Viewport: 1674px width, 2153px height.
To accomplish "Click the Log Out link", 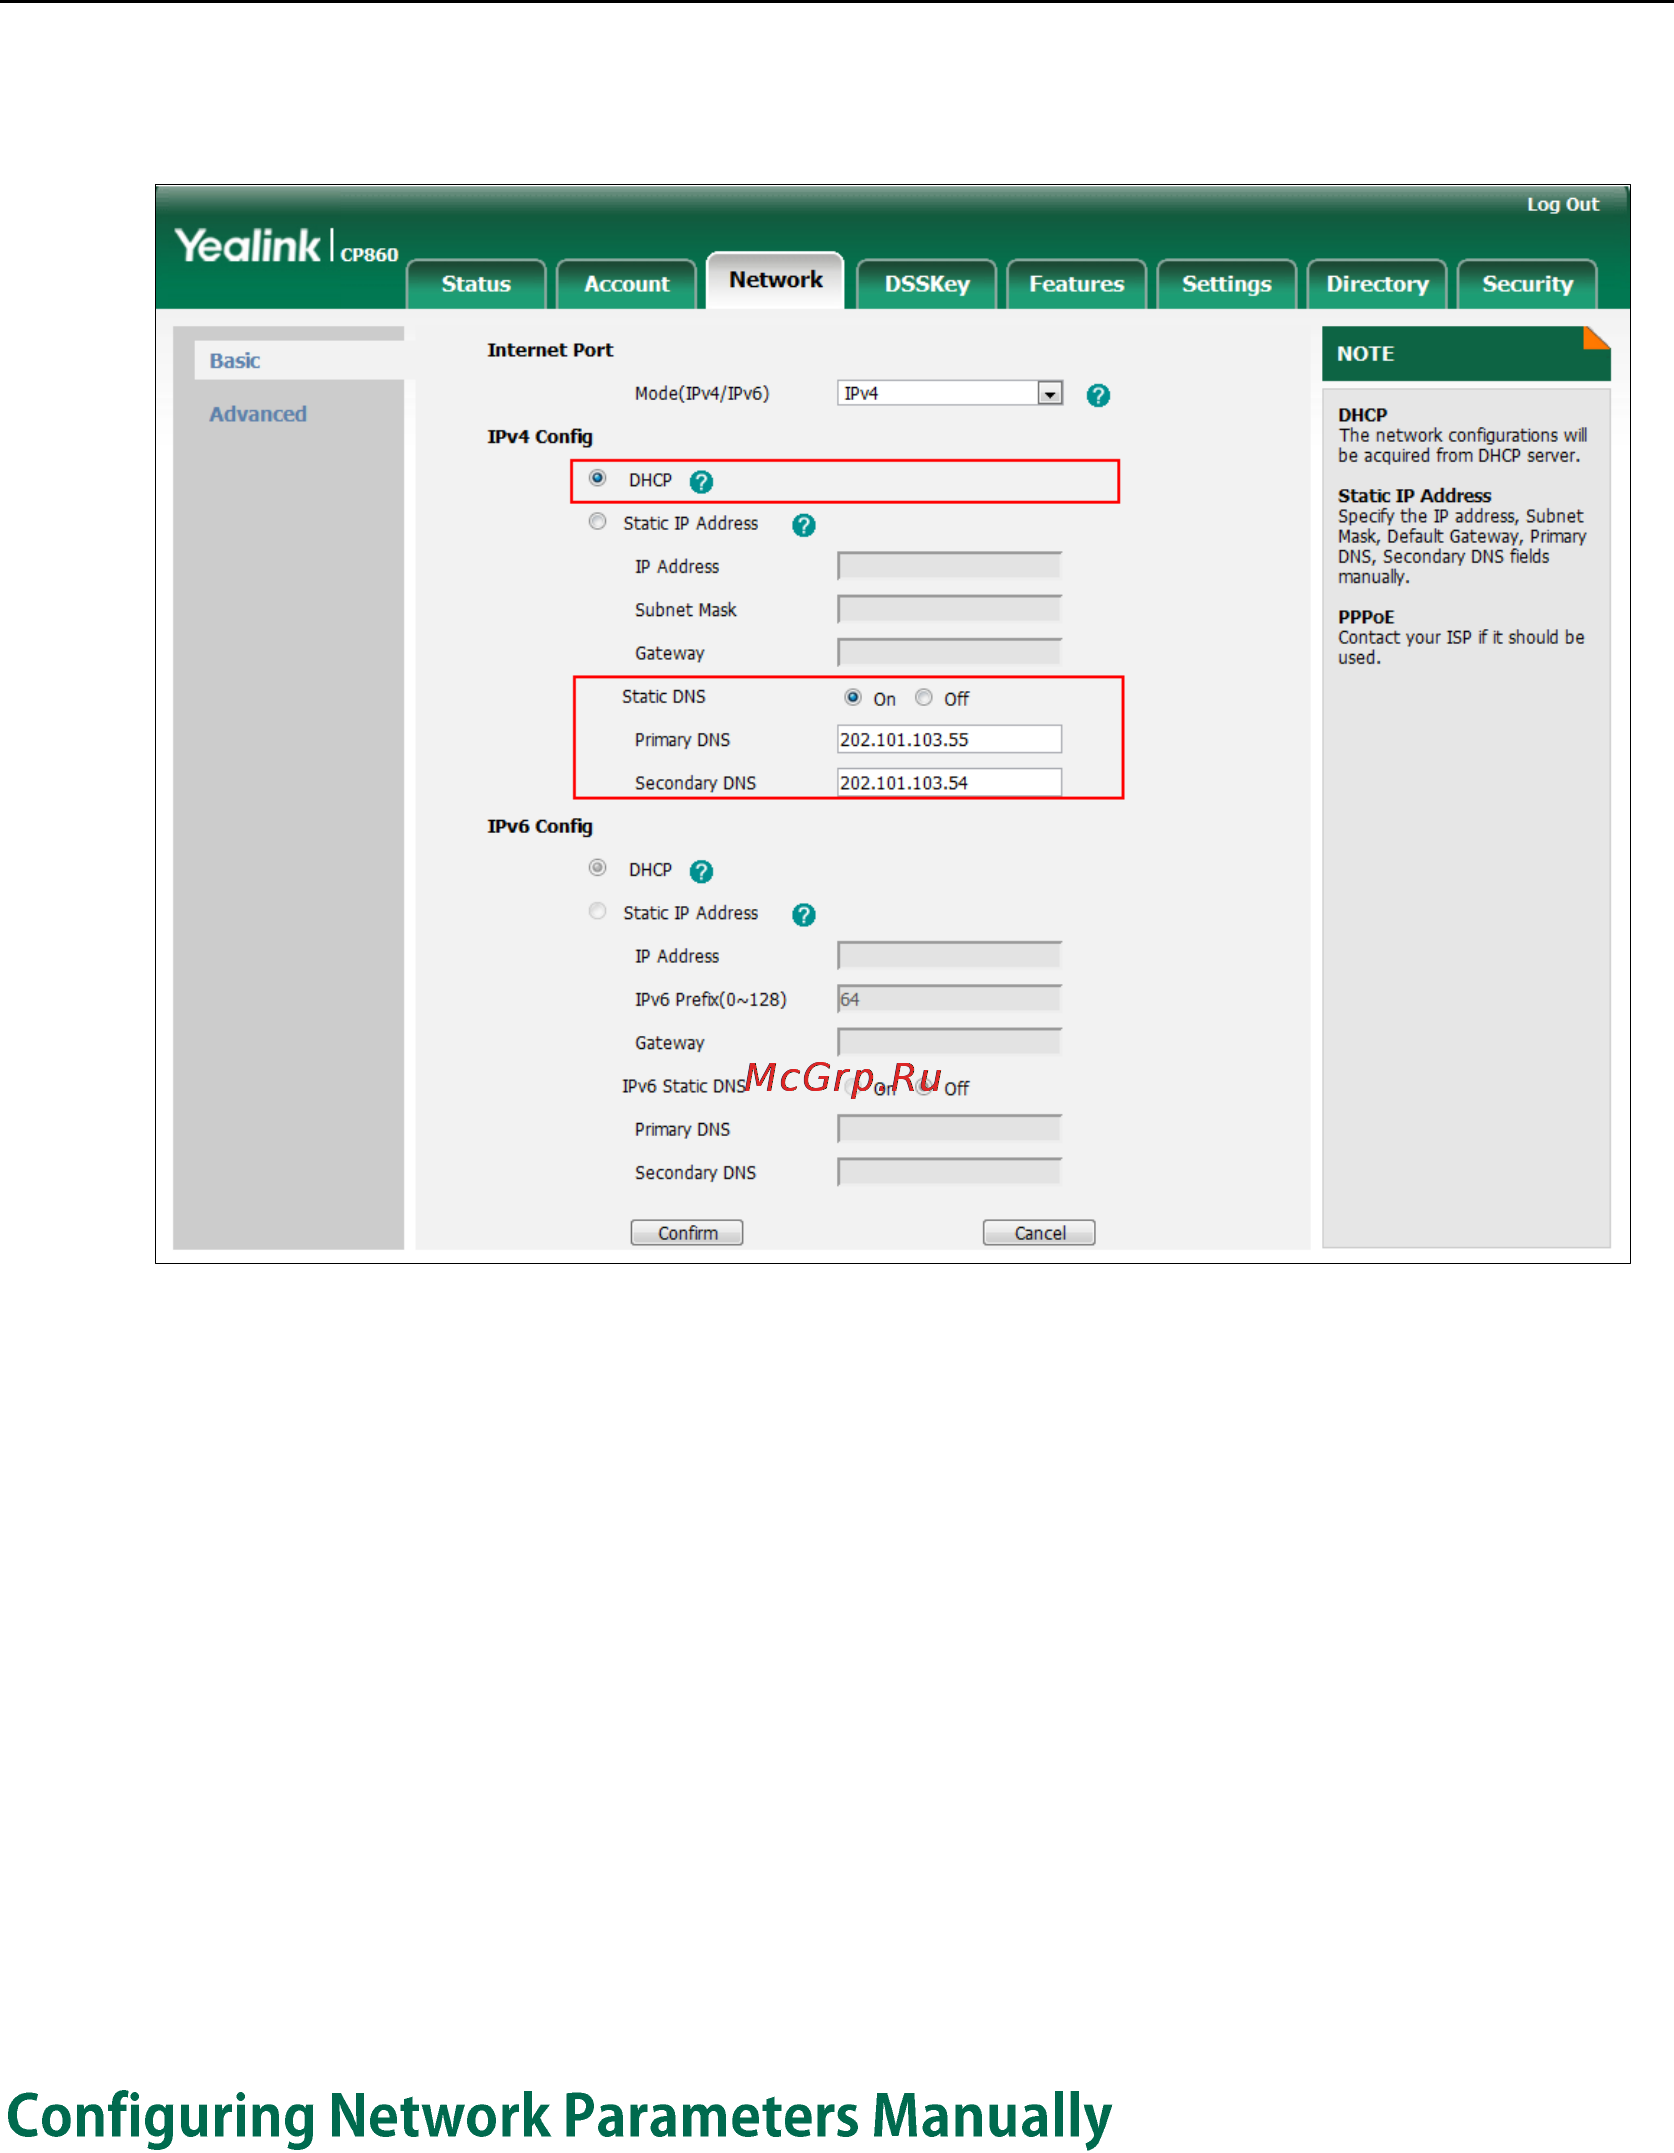I will (x=1562, y=205).
